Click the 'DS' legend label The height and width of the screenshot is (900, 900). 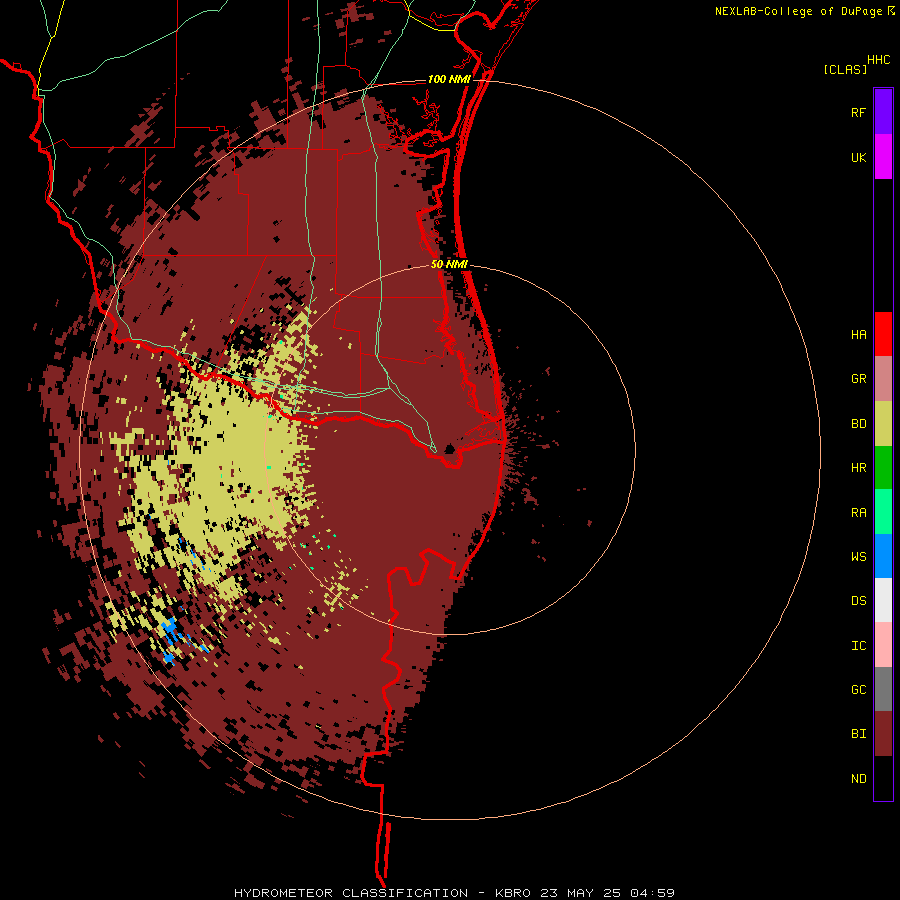pyautogui.click(x=858, y=601)
